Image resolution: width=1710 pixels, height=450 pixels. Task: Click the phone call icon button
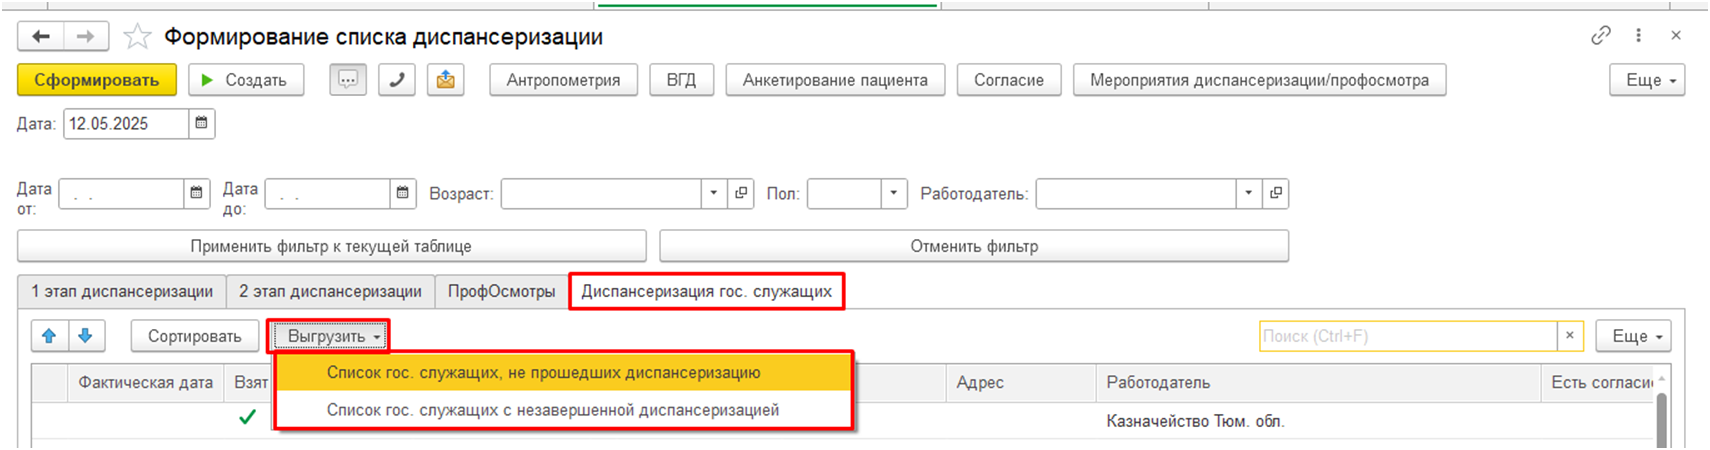tap(397, 80)
